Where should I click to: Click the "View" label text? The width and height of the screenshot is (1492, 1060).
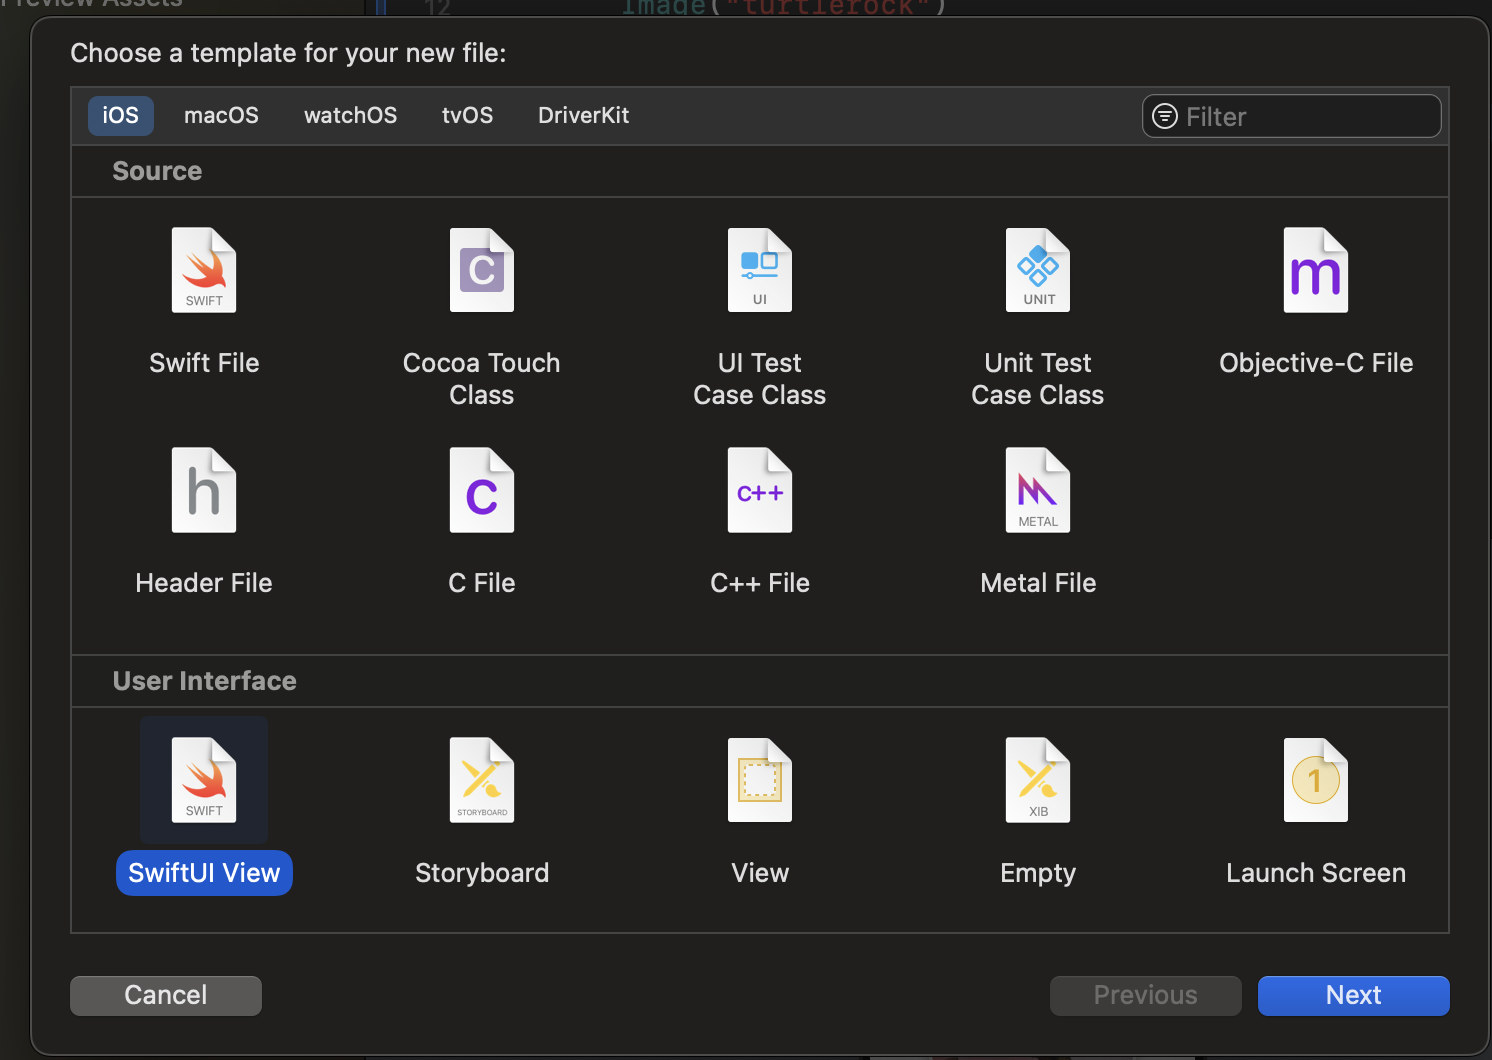[760, 873]
